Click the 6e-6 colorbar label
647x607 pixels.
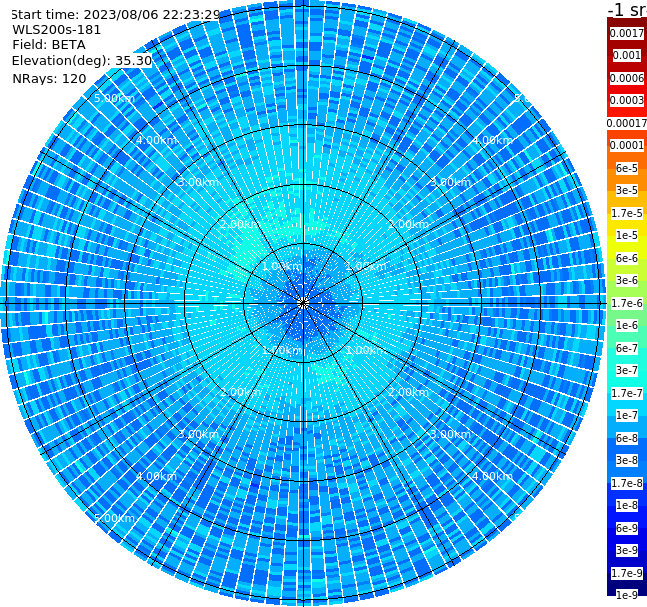coord(627,258)
